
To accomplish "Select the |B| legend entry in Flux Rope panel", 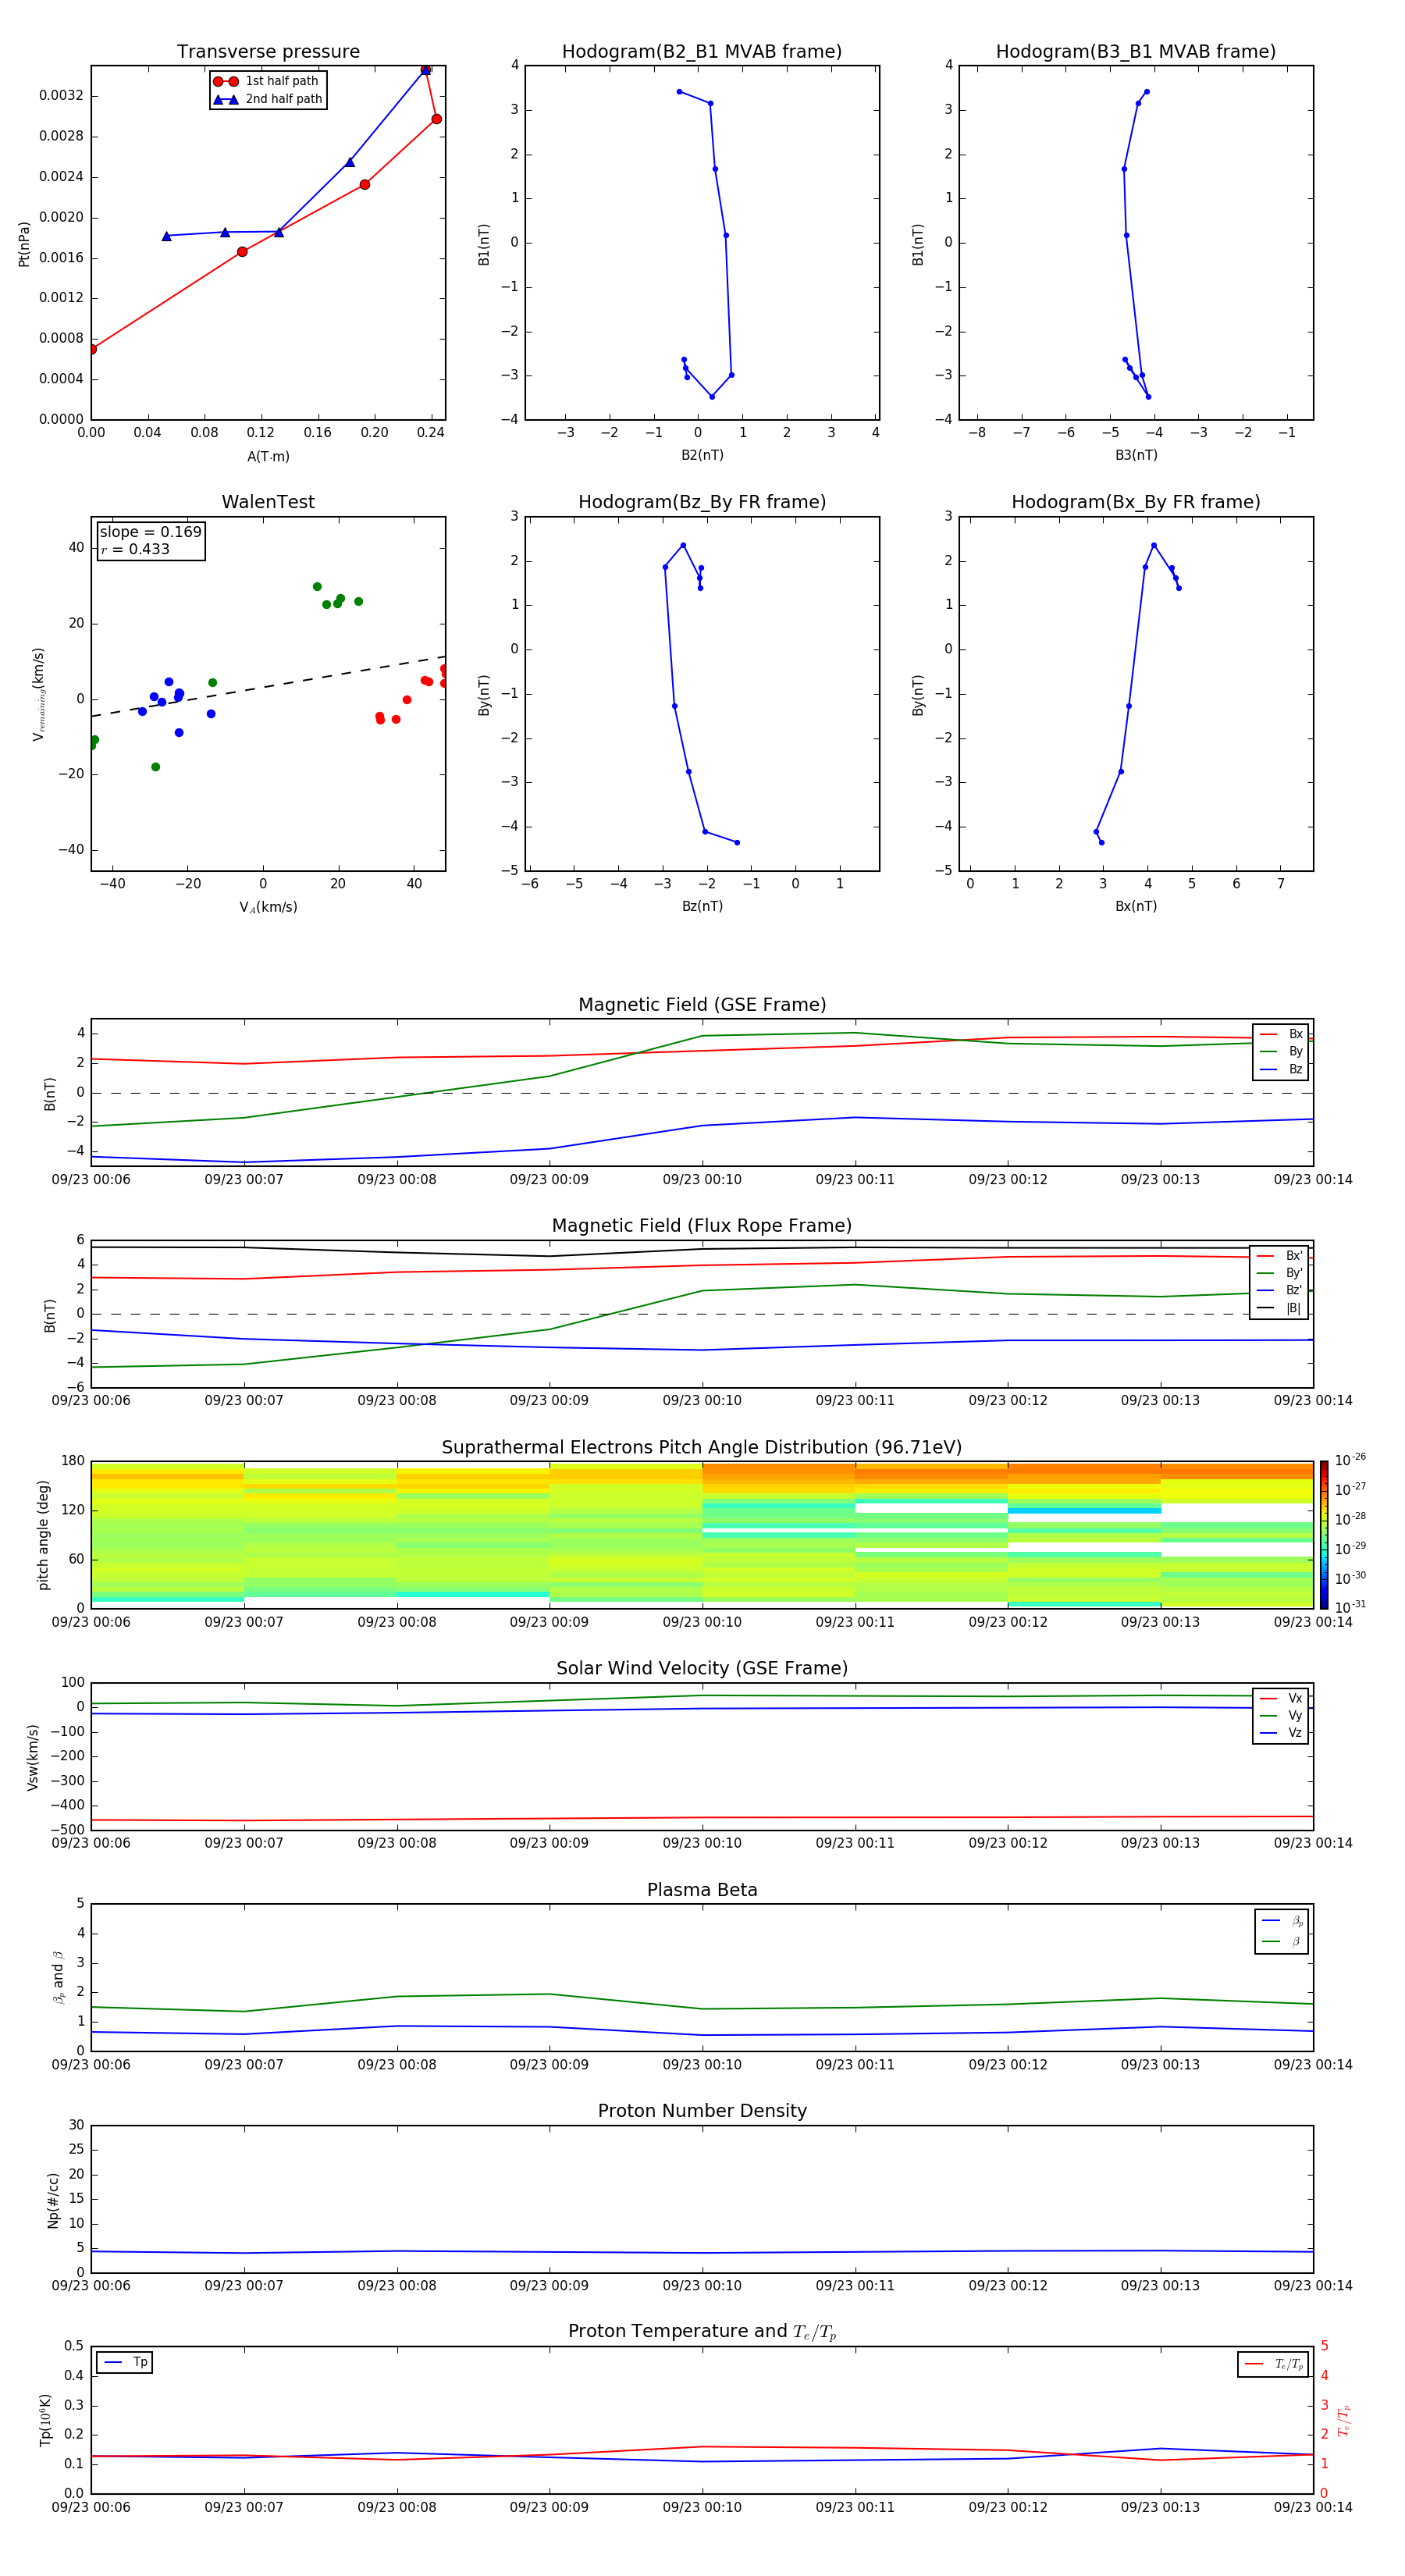I will point(1280,1308).
